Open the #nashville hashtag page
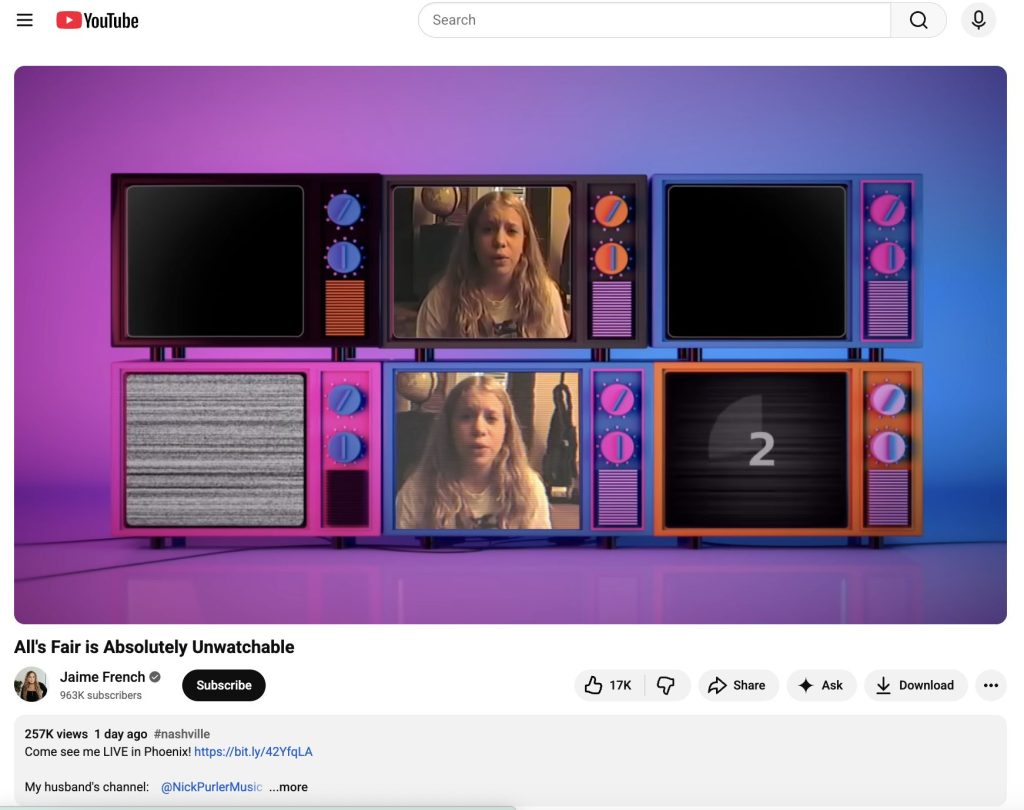The image size is (1024, 810). (x=182, y=733)
